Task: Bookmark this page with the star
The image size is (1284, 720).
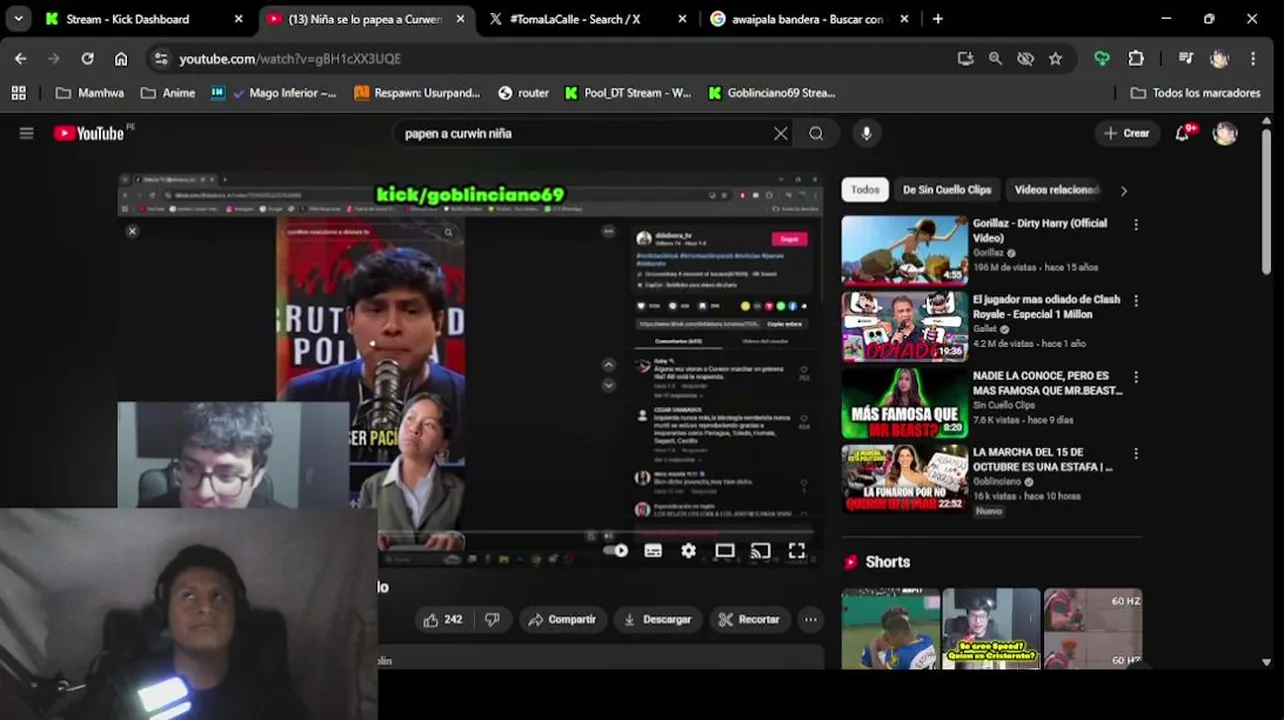Action: tap(1055, 59)
